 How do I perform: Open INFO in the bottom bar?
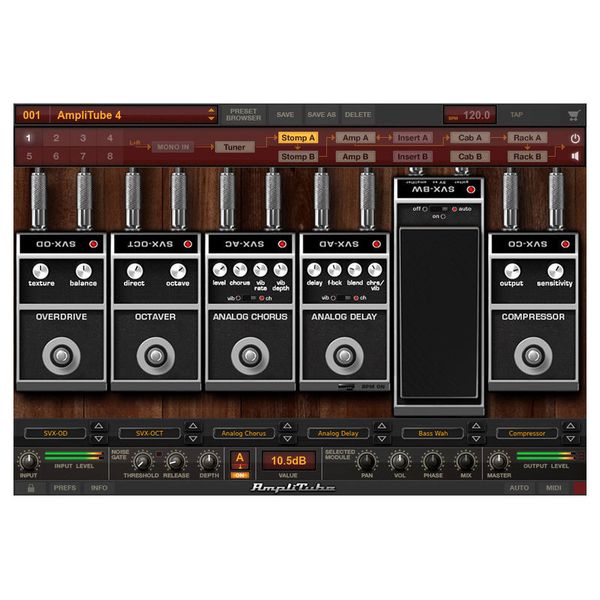(99, 488)
